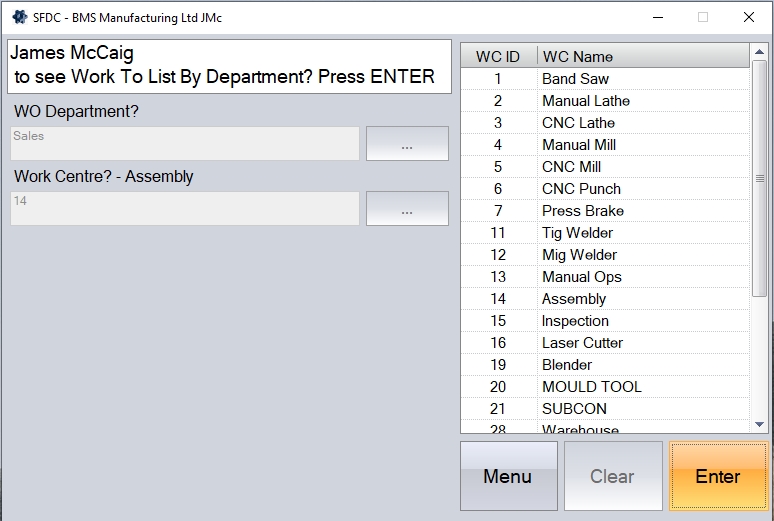
Task: Choose MOULD TOOL in the list
Action: coord(591,387)
